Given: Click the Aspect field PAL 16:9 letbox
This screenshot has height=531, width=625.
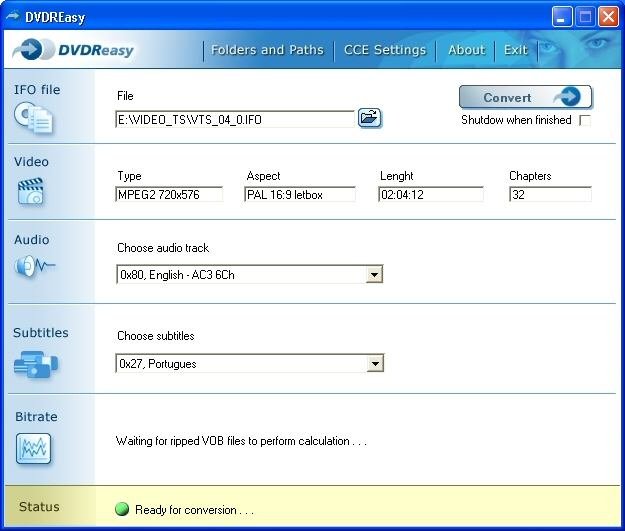Looking at the screenshot, I should 300,195.
